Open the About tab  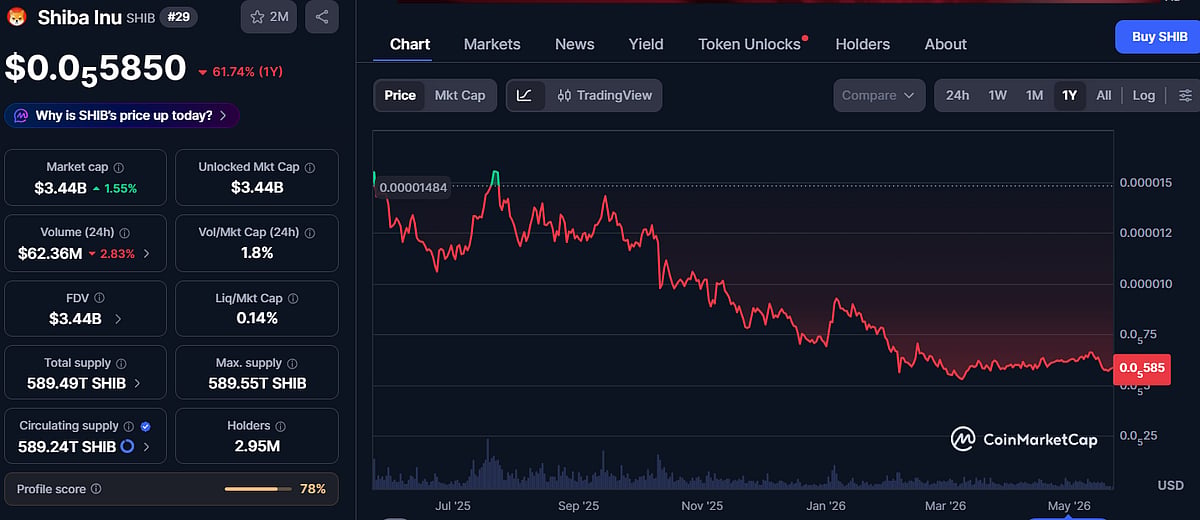click(946, 44)
